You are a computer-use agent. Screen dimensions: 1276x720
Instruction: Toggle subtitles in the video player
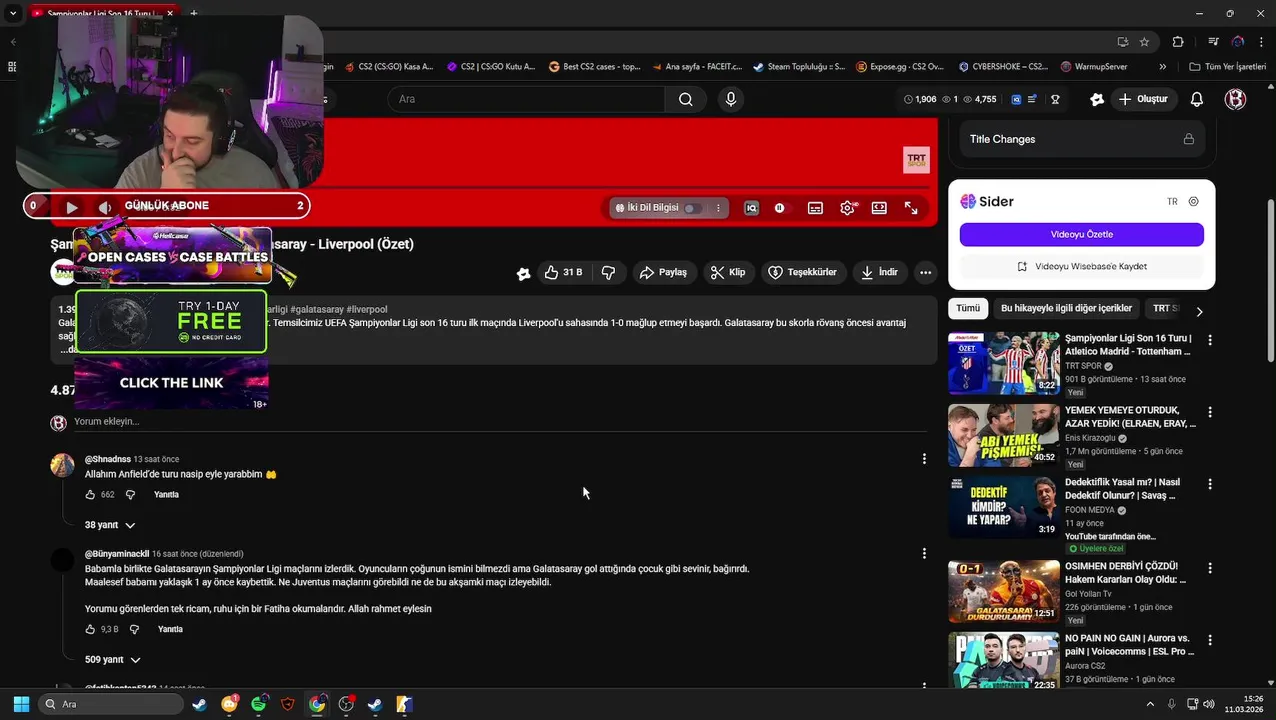pyautogui.click(x=815, y=208)
